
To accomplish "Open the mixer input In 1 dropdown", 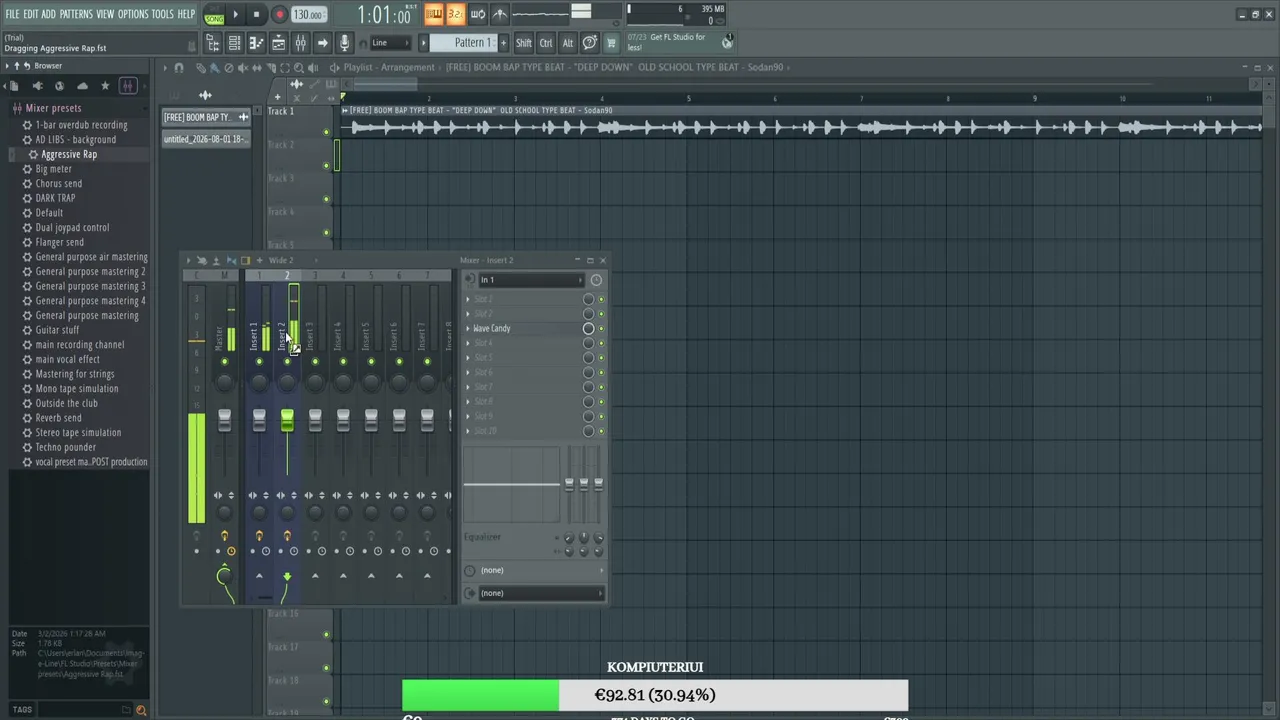I will point(530,280).
